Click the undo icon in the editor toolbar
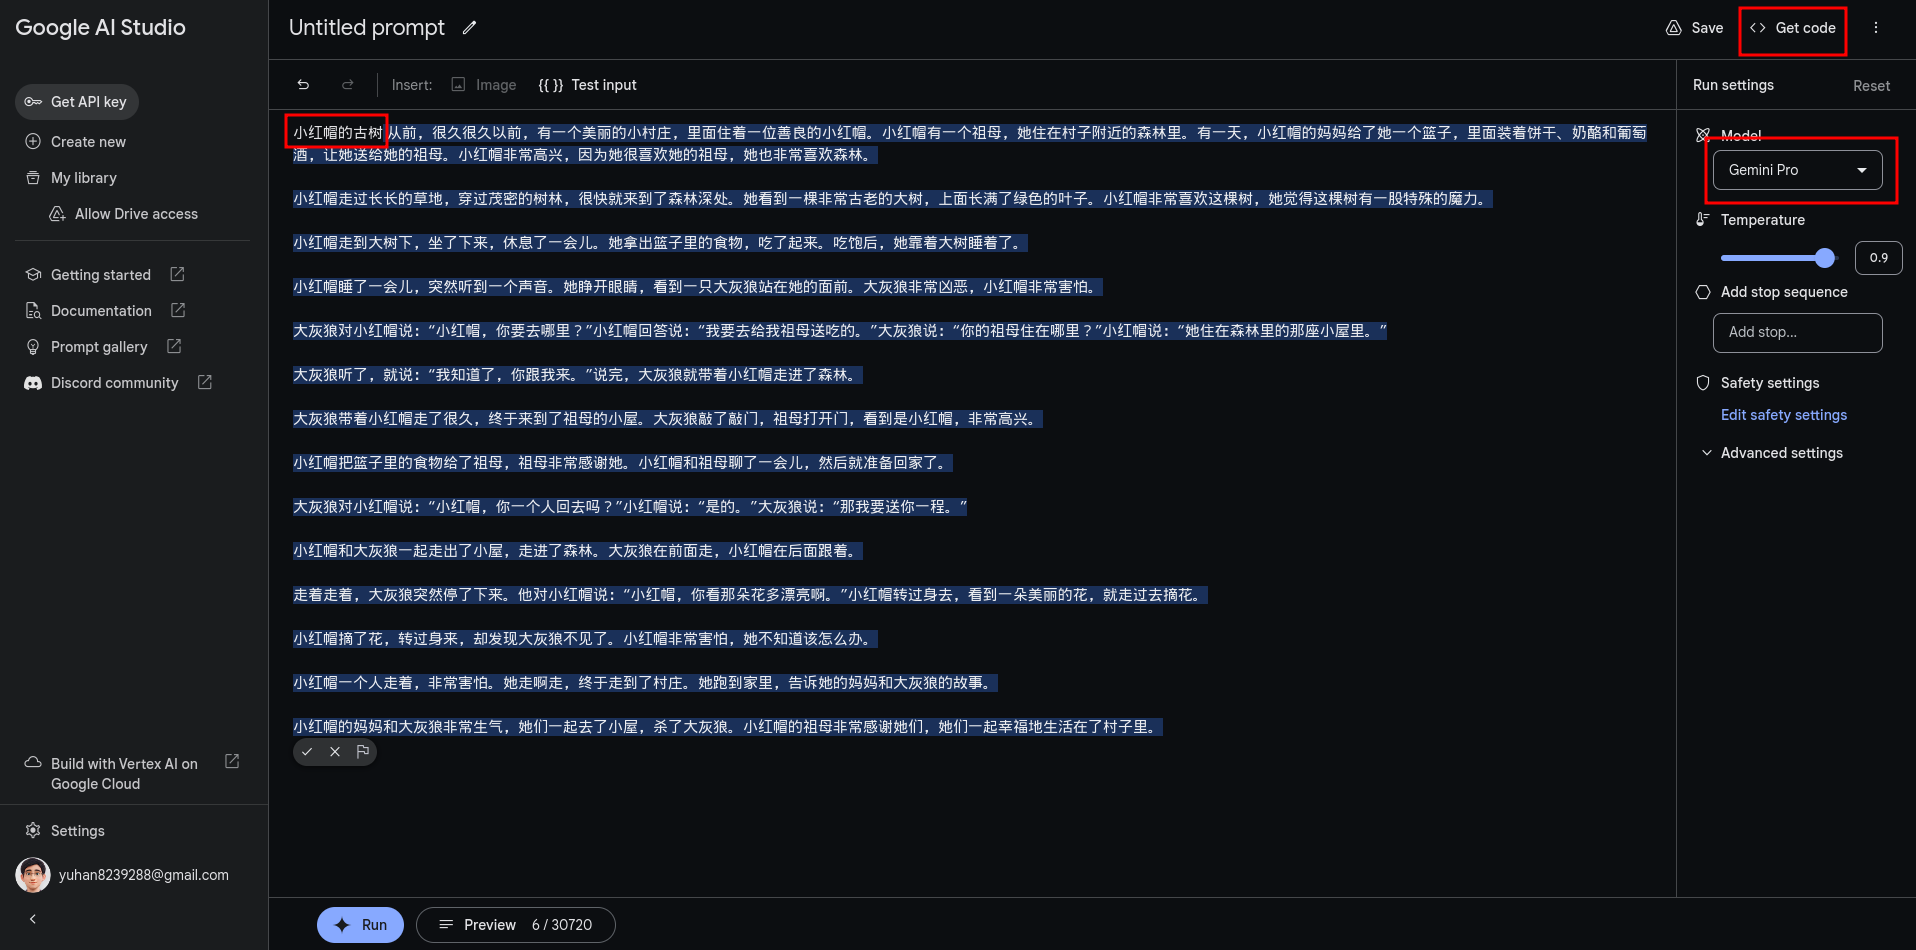This screenshot has height=950, width=1916. (x=303, y=85)
